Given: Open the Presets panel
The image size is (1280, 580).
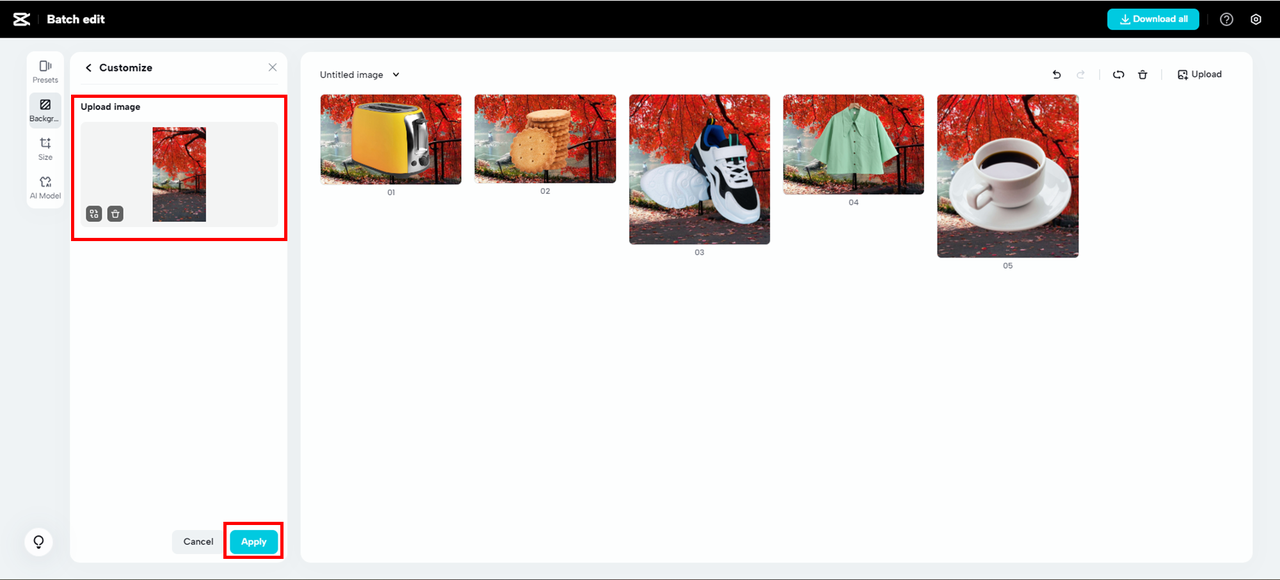Looking at the screenshot, I should pos(45,72).
